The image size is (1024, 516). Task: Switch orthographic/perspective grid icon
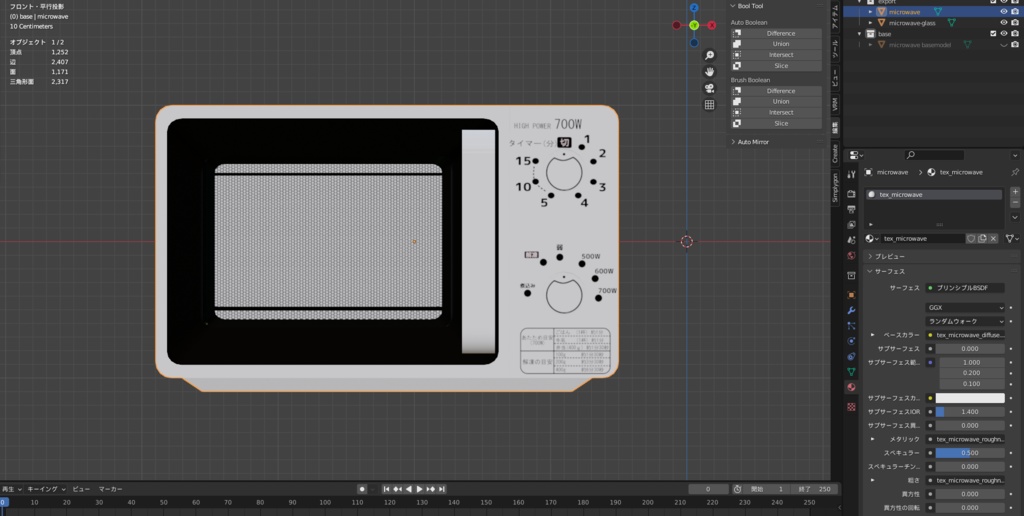(710, 105)
